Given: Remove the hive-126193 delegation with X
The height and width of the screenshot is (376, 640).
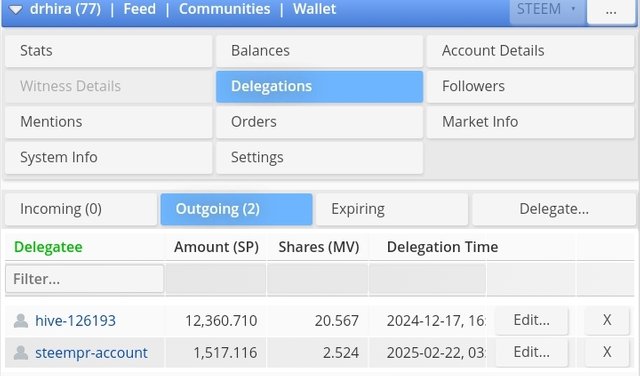Looking at the screenshot, I should click(607, 320).
